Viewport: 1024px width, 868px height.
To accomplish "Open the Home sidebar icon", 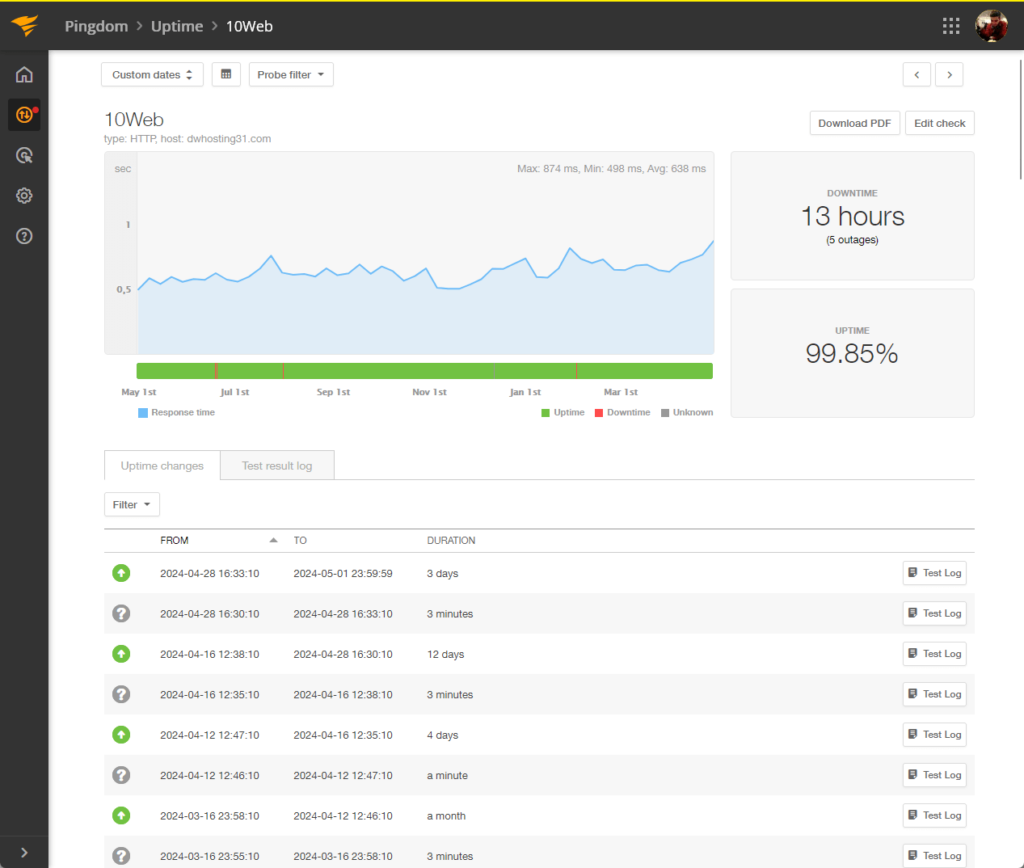I will click(24, 74).
